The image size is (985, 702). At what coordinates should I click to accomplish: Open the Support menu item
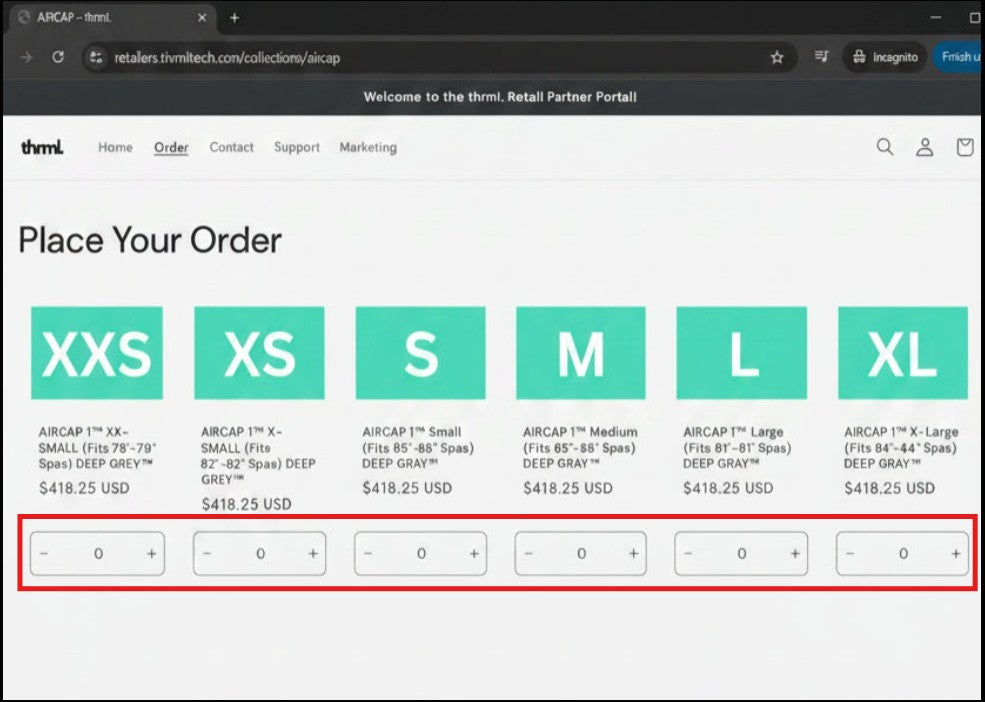coord(297,147)
